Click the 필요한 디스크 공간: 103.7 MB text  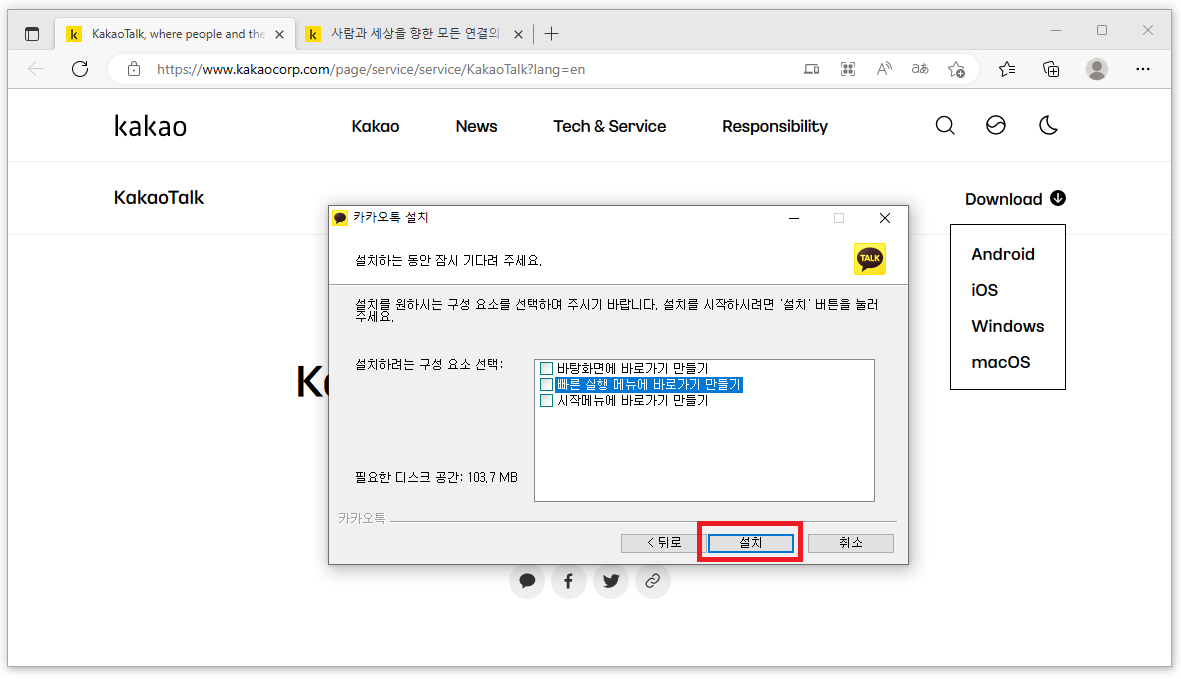coord(436,478)
